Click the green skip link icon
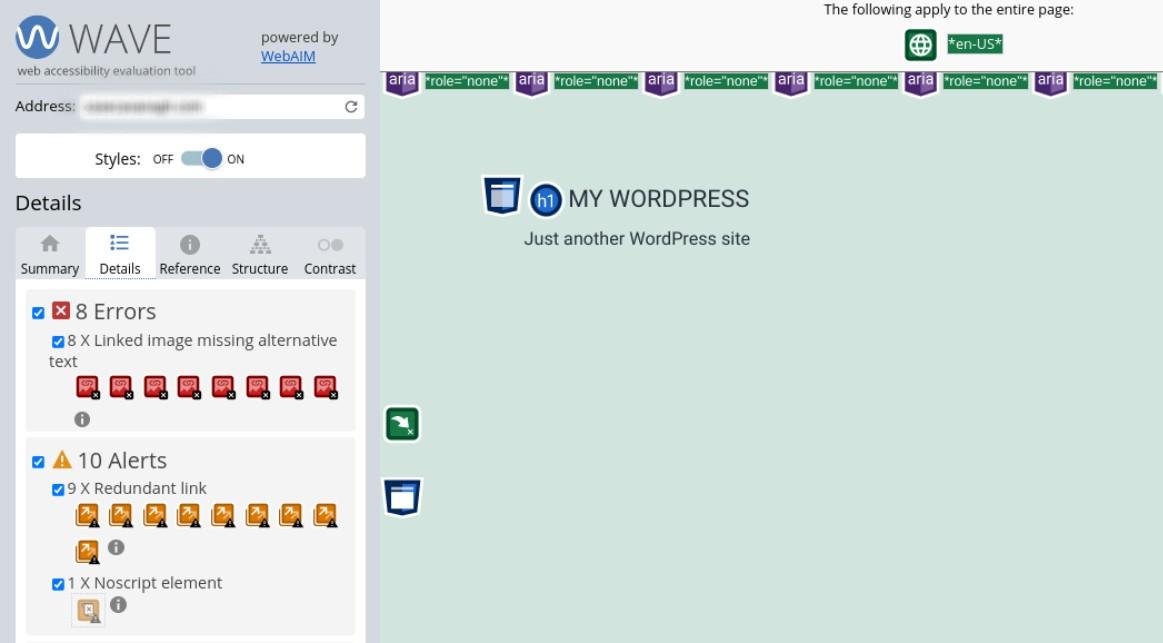The image size is (1163, 643). [x=402, y=424]
